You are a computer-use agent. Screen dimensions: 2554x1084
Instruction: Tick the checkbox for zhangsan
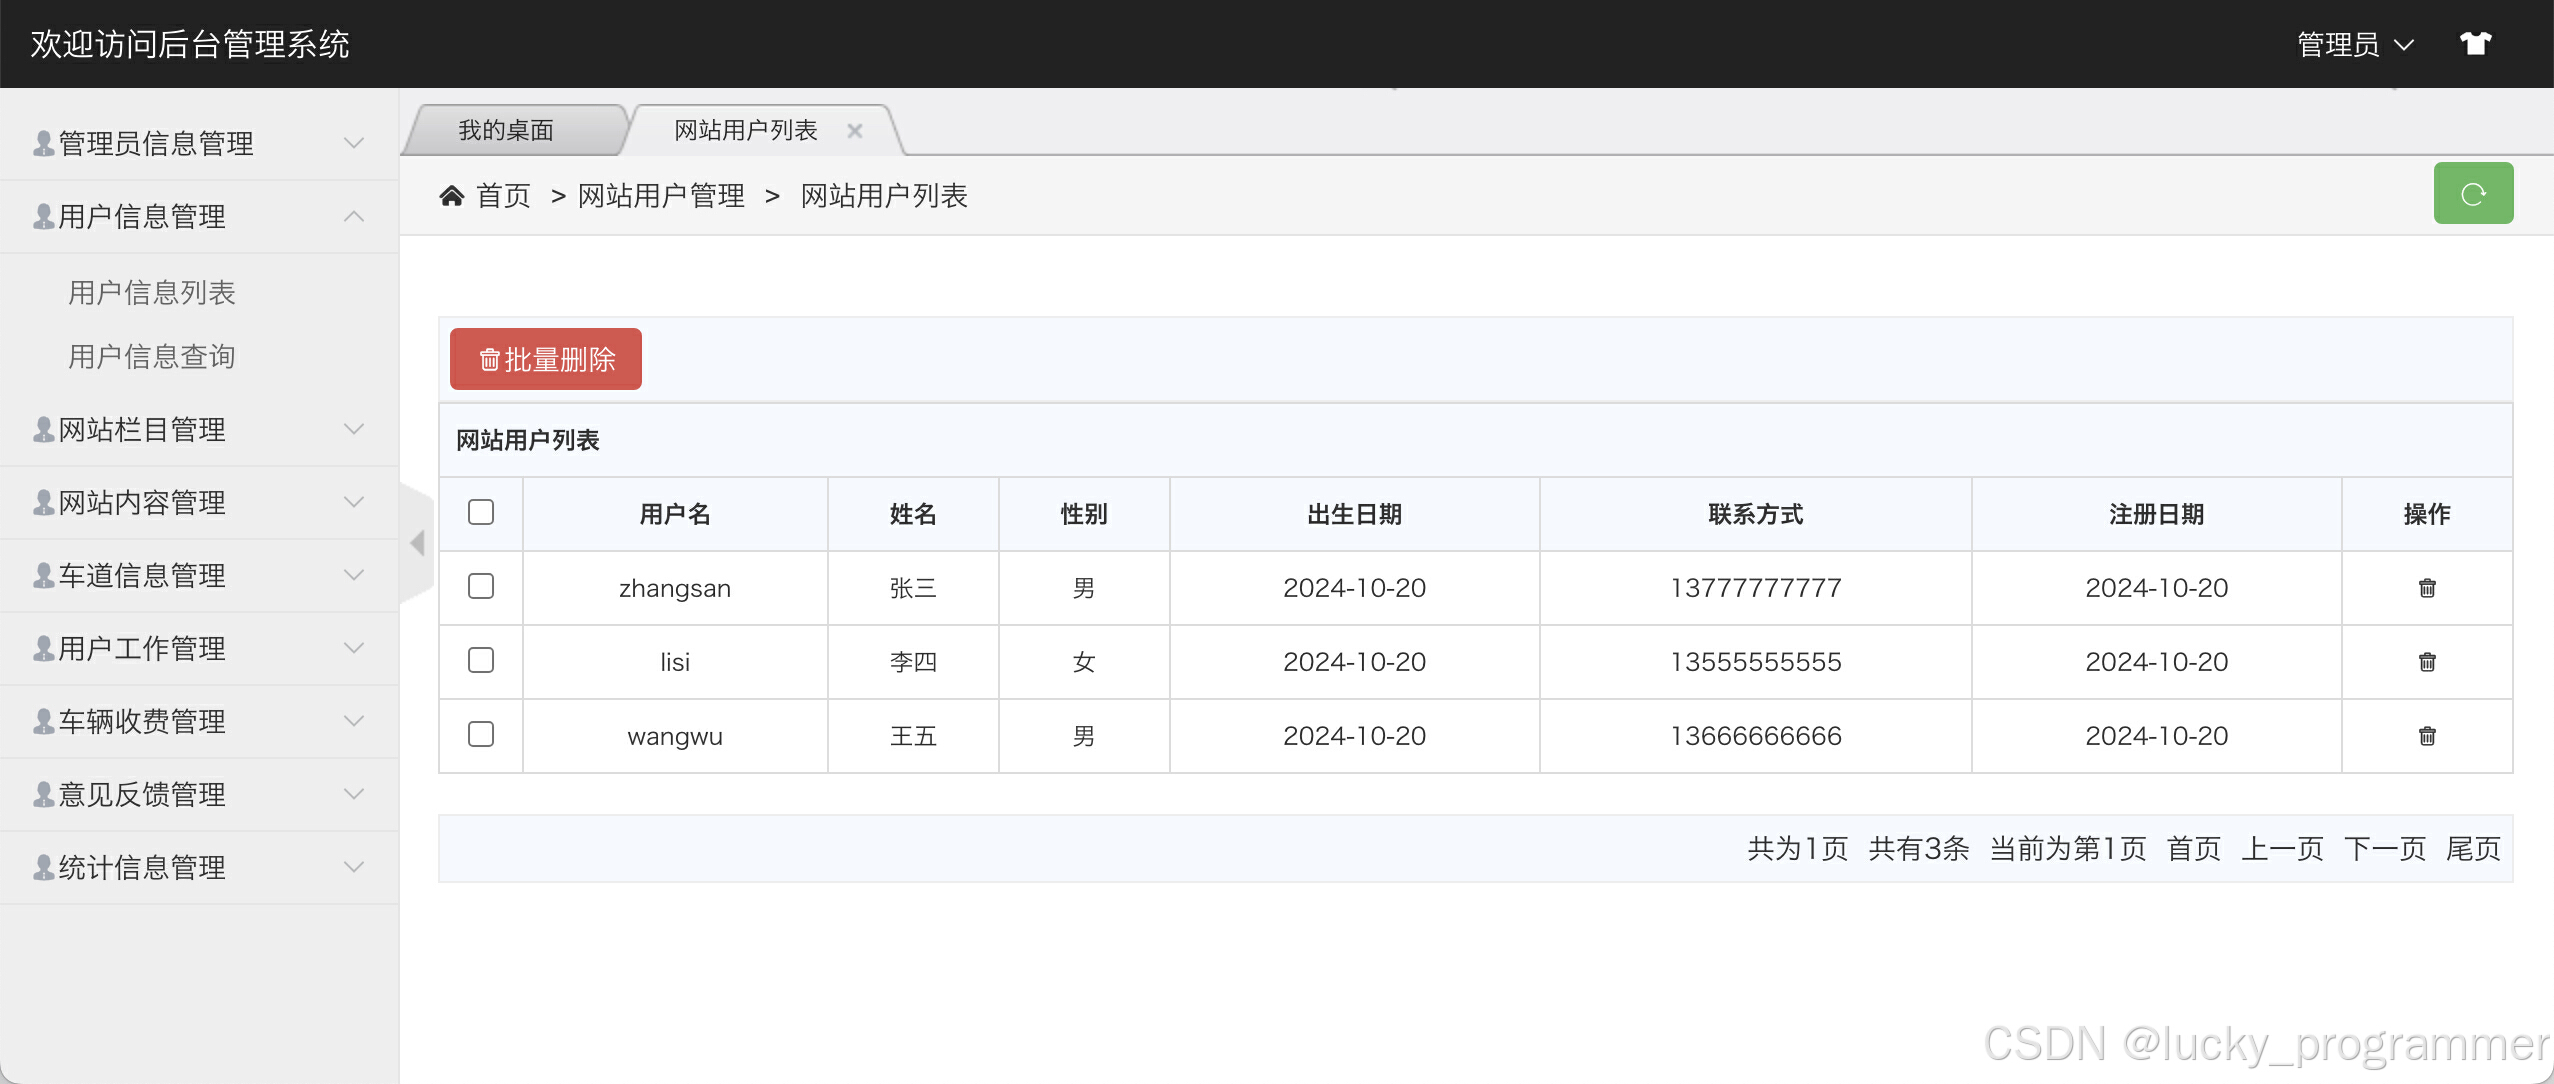pyautogui.click(x=481, y=586)
